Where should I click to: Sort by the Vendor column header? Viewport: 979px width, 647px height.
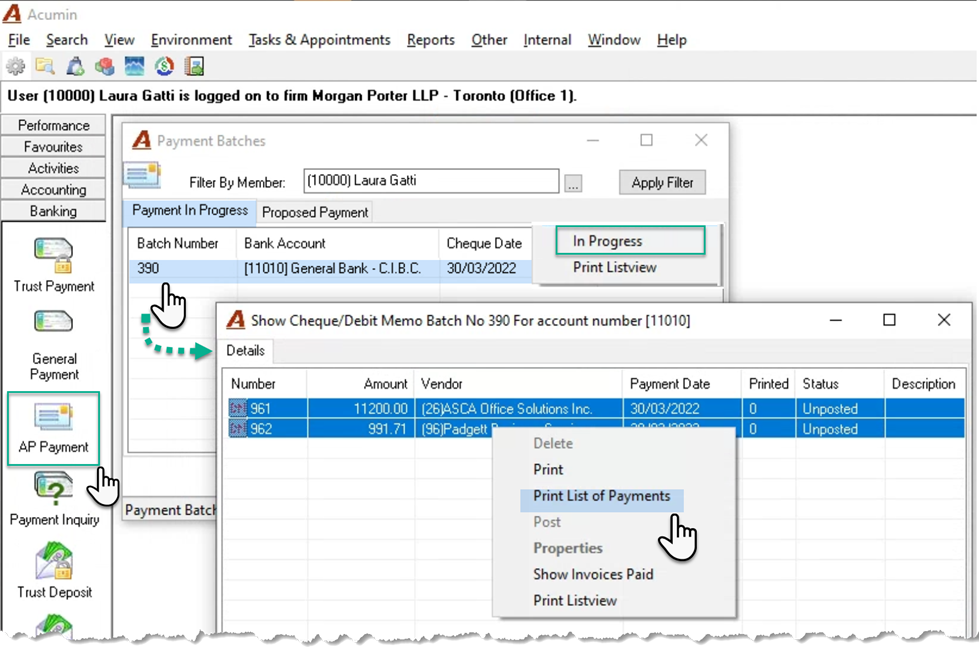pyautogui.click(x=518, y=384)
